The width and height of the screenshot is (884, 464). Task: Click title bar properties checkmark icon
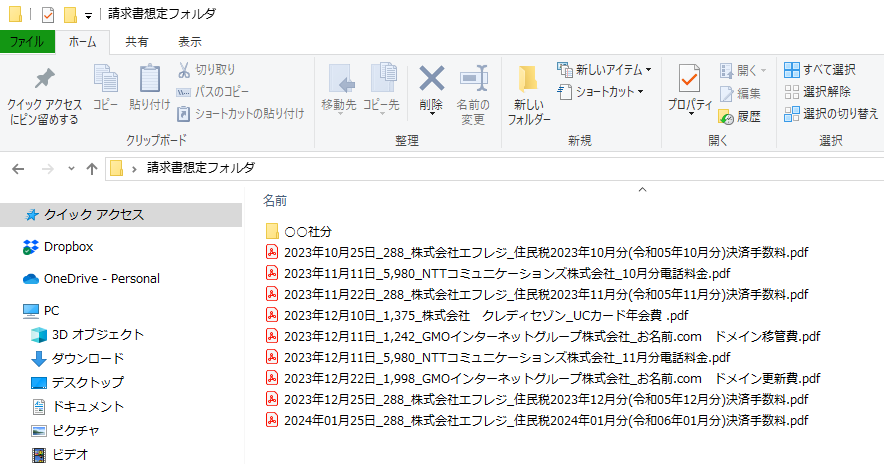tap(48, 15)
